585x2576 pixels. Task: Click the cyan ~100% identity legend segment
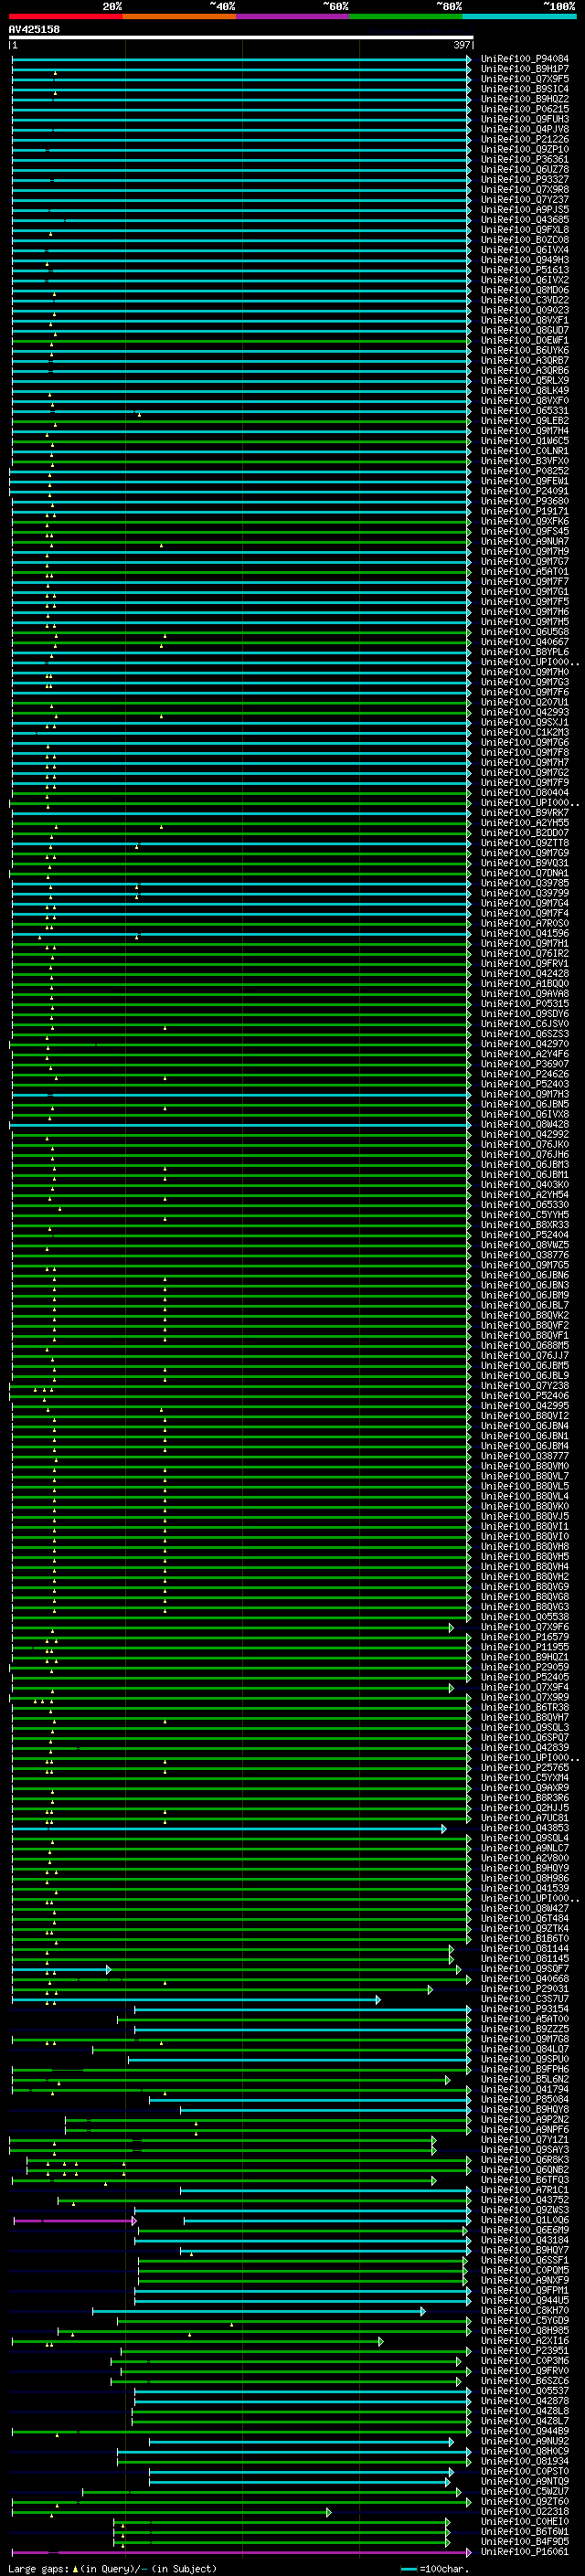(x=519, y=16)
